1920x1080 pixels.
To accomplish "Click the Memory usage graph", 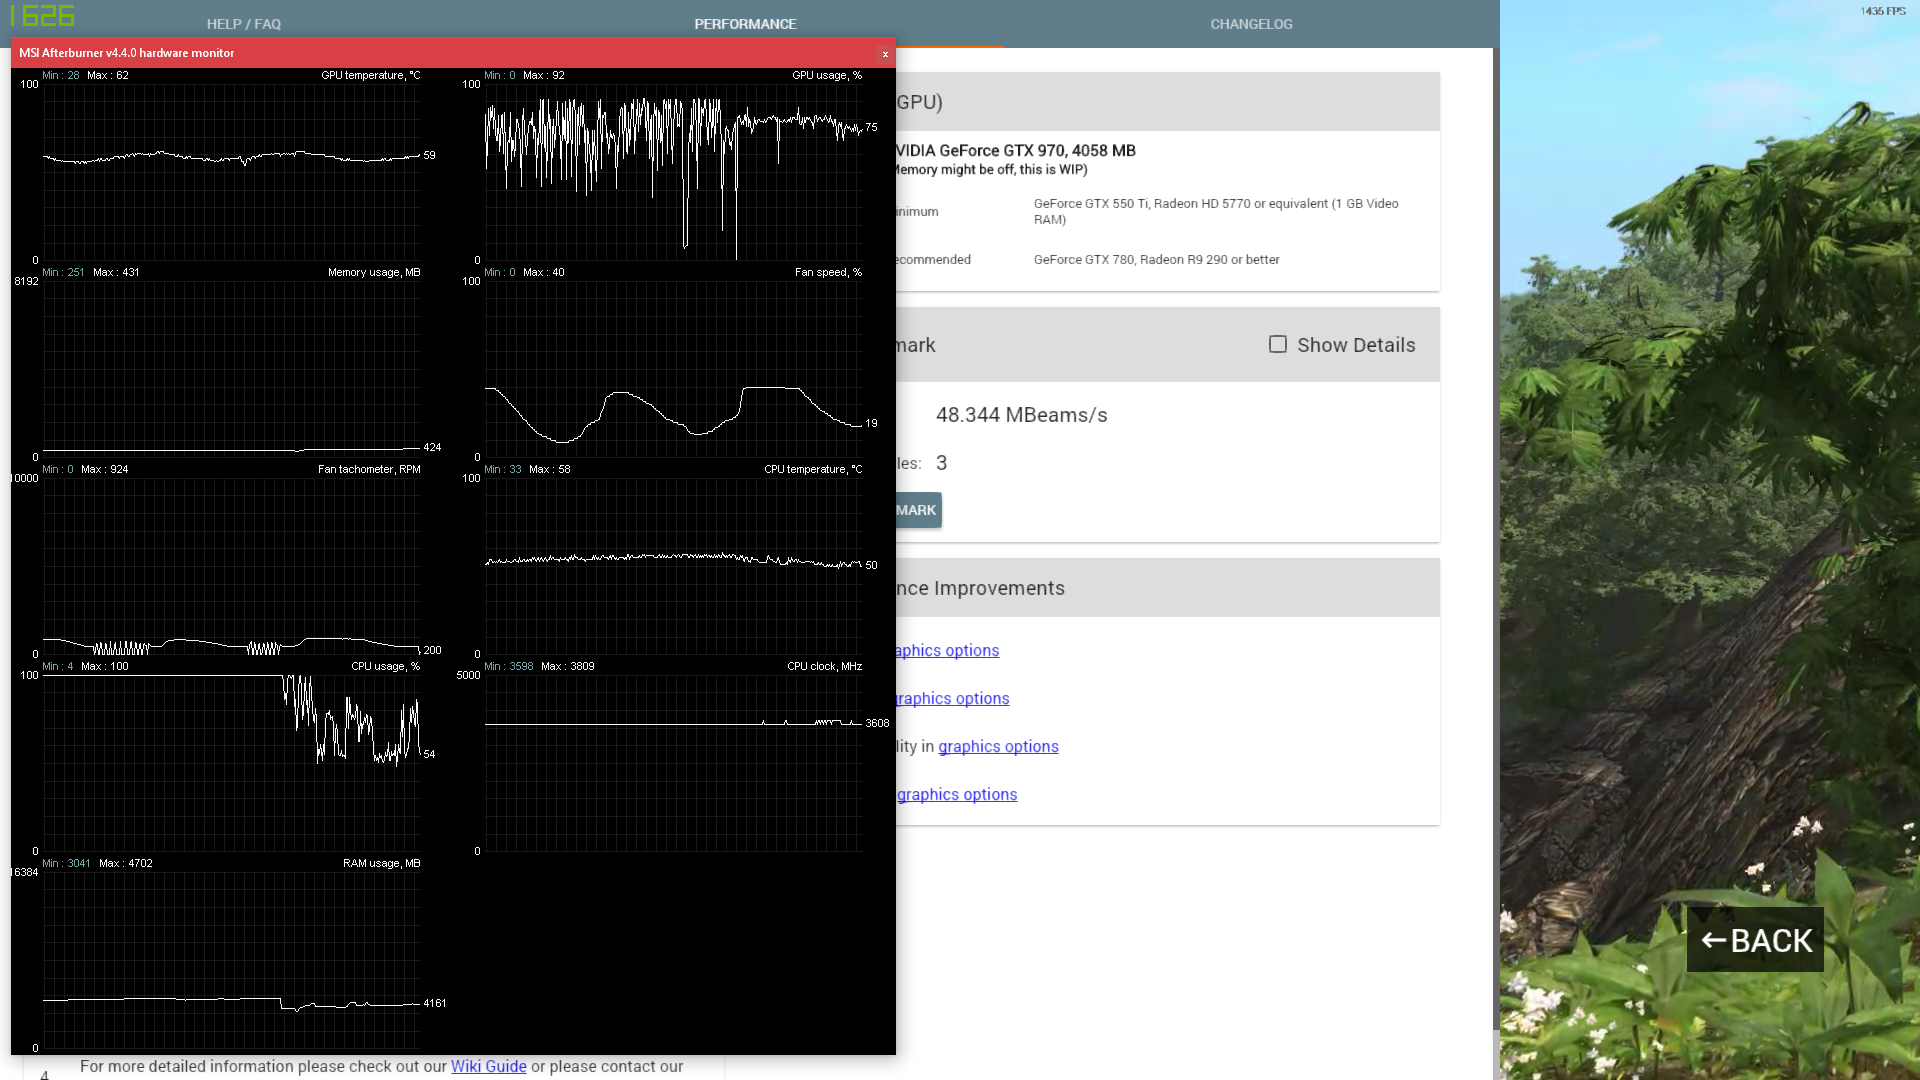I will 231,369.
